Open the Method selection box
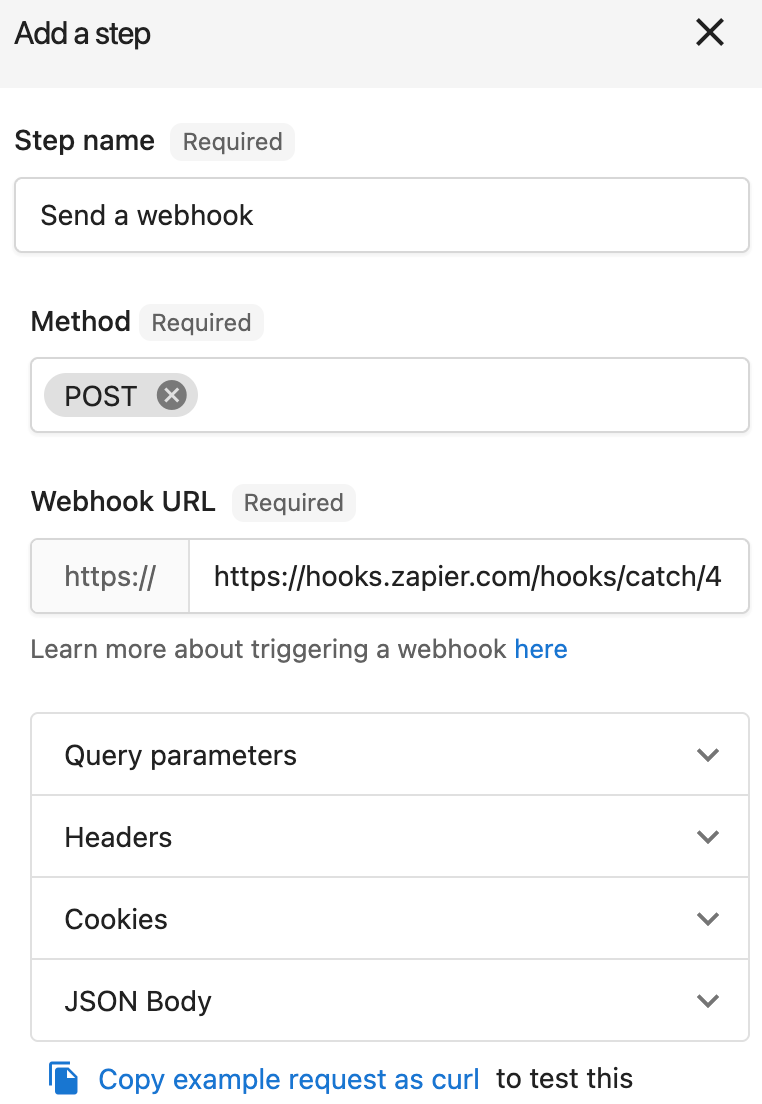Viewport: 762px width, 1104px height. [389, 395]
